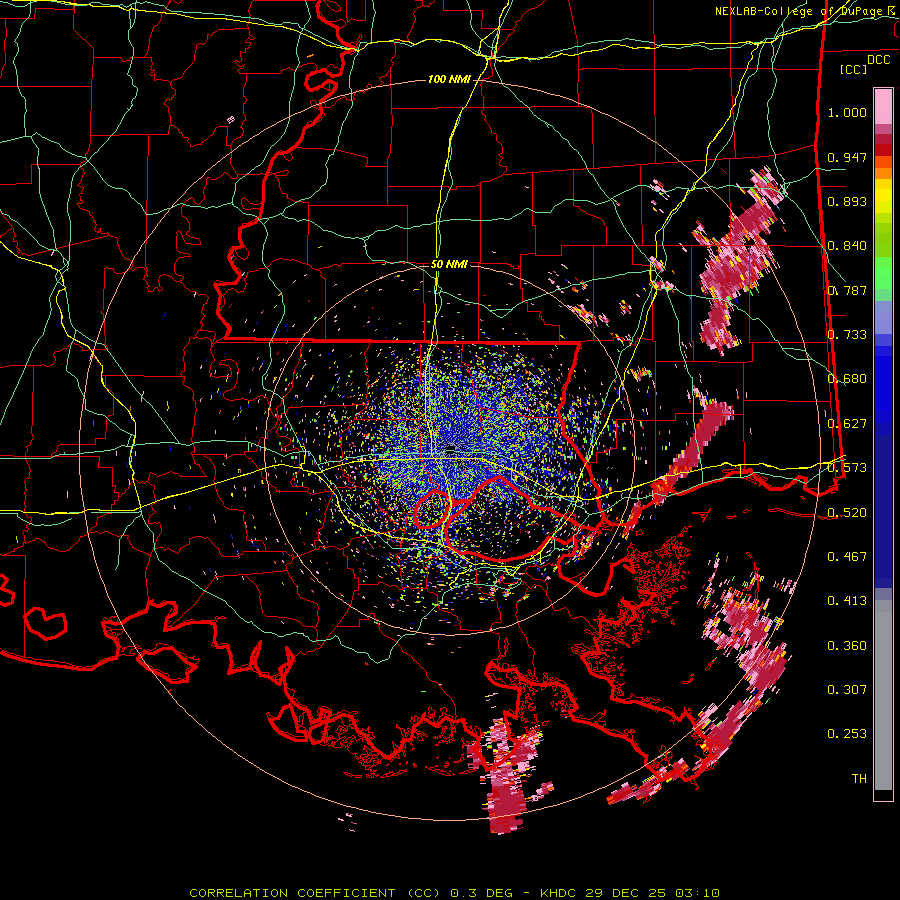Click the lavender swatch beside 0.733
The image size is (900, 900).
point(883,319)
